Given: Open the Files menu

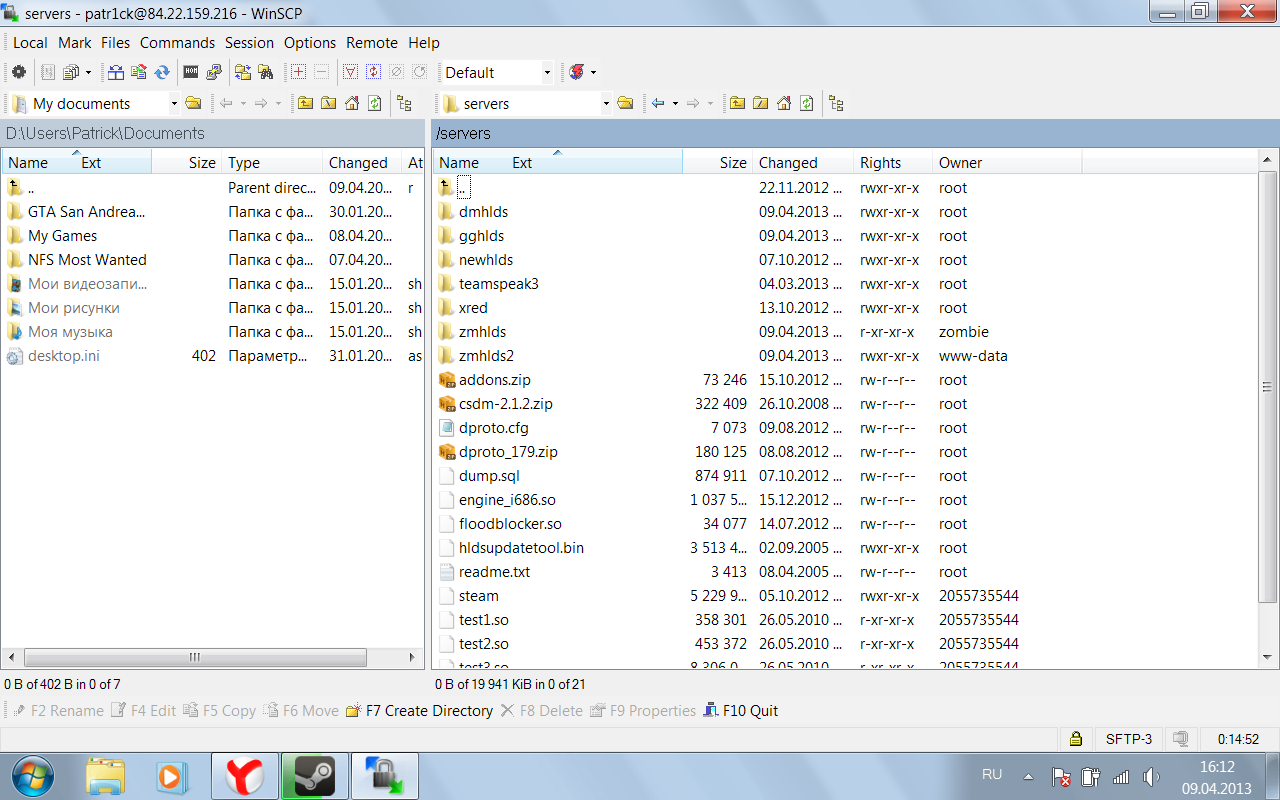Looking at the screenshot, I should 116,43.
